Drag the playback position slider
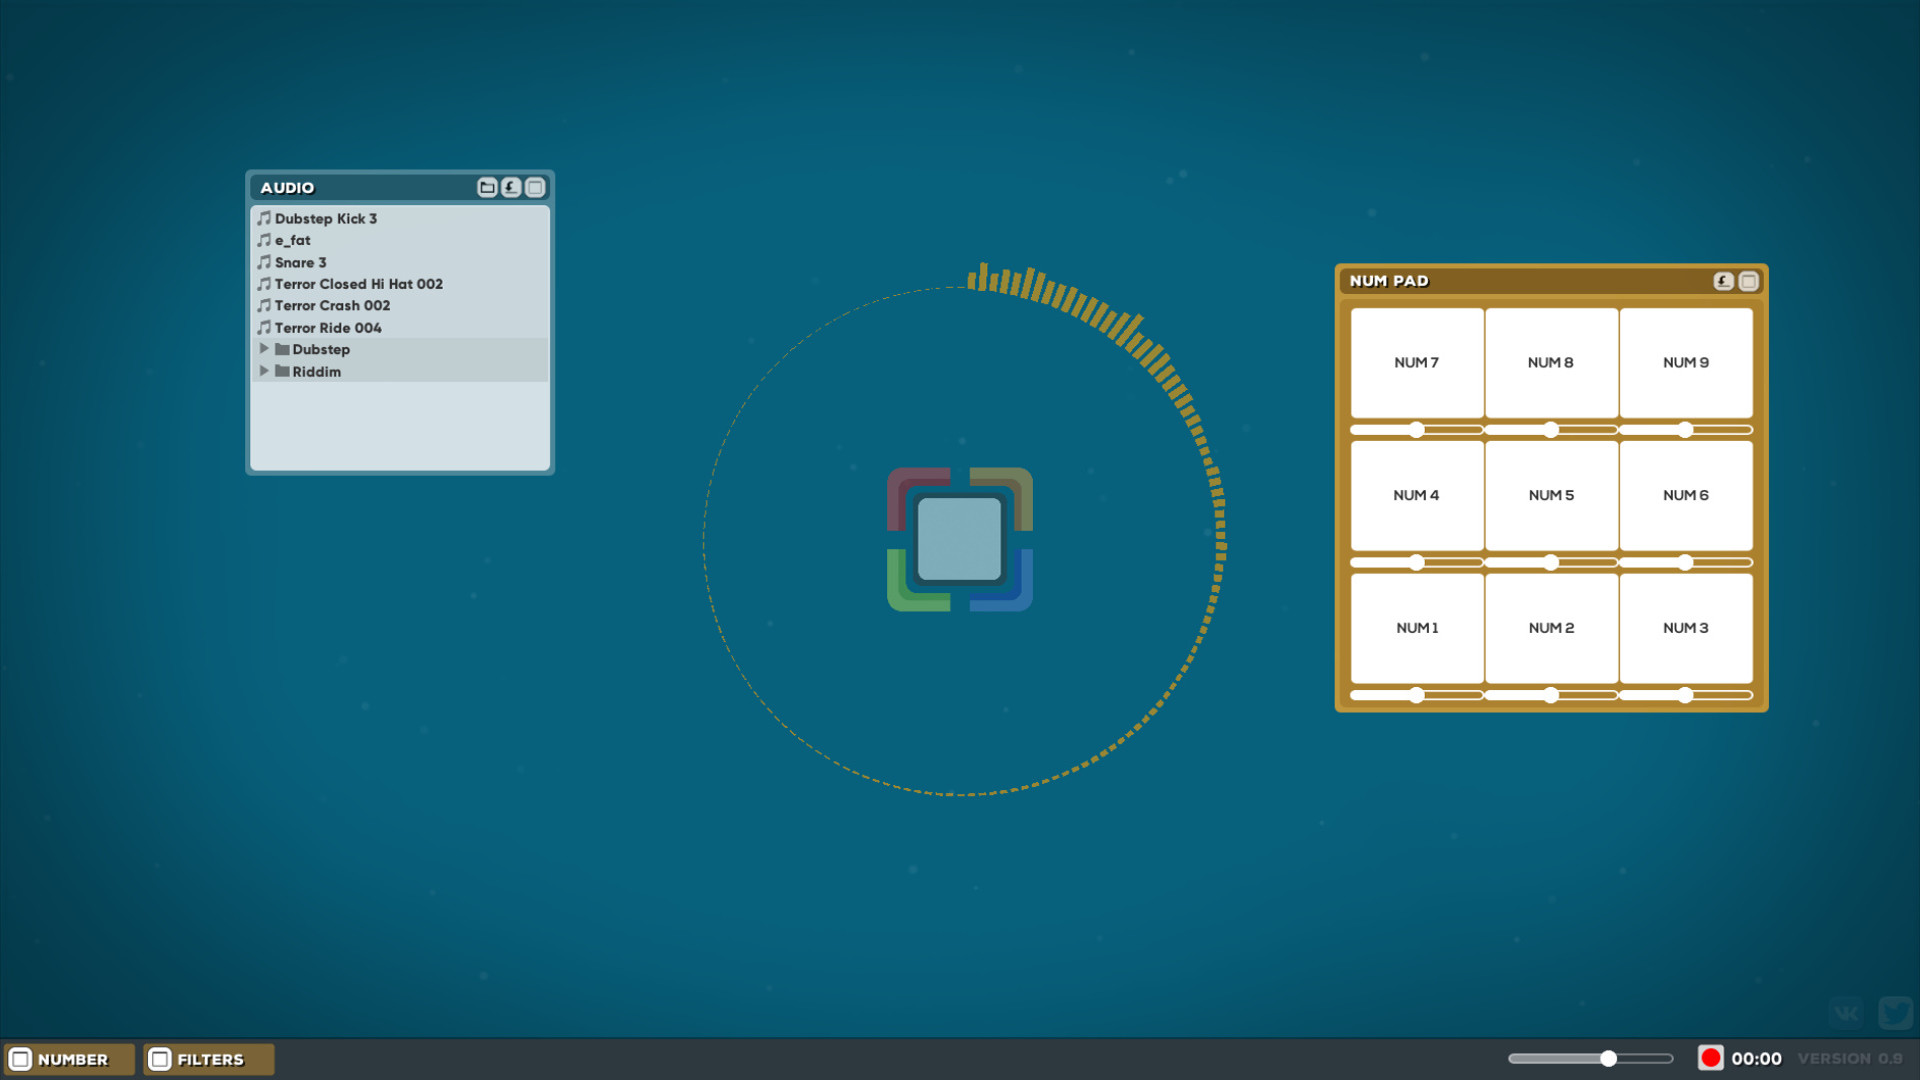This screenshot has width=1920, height=1080. click(1606, 1059)
